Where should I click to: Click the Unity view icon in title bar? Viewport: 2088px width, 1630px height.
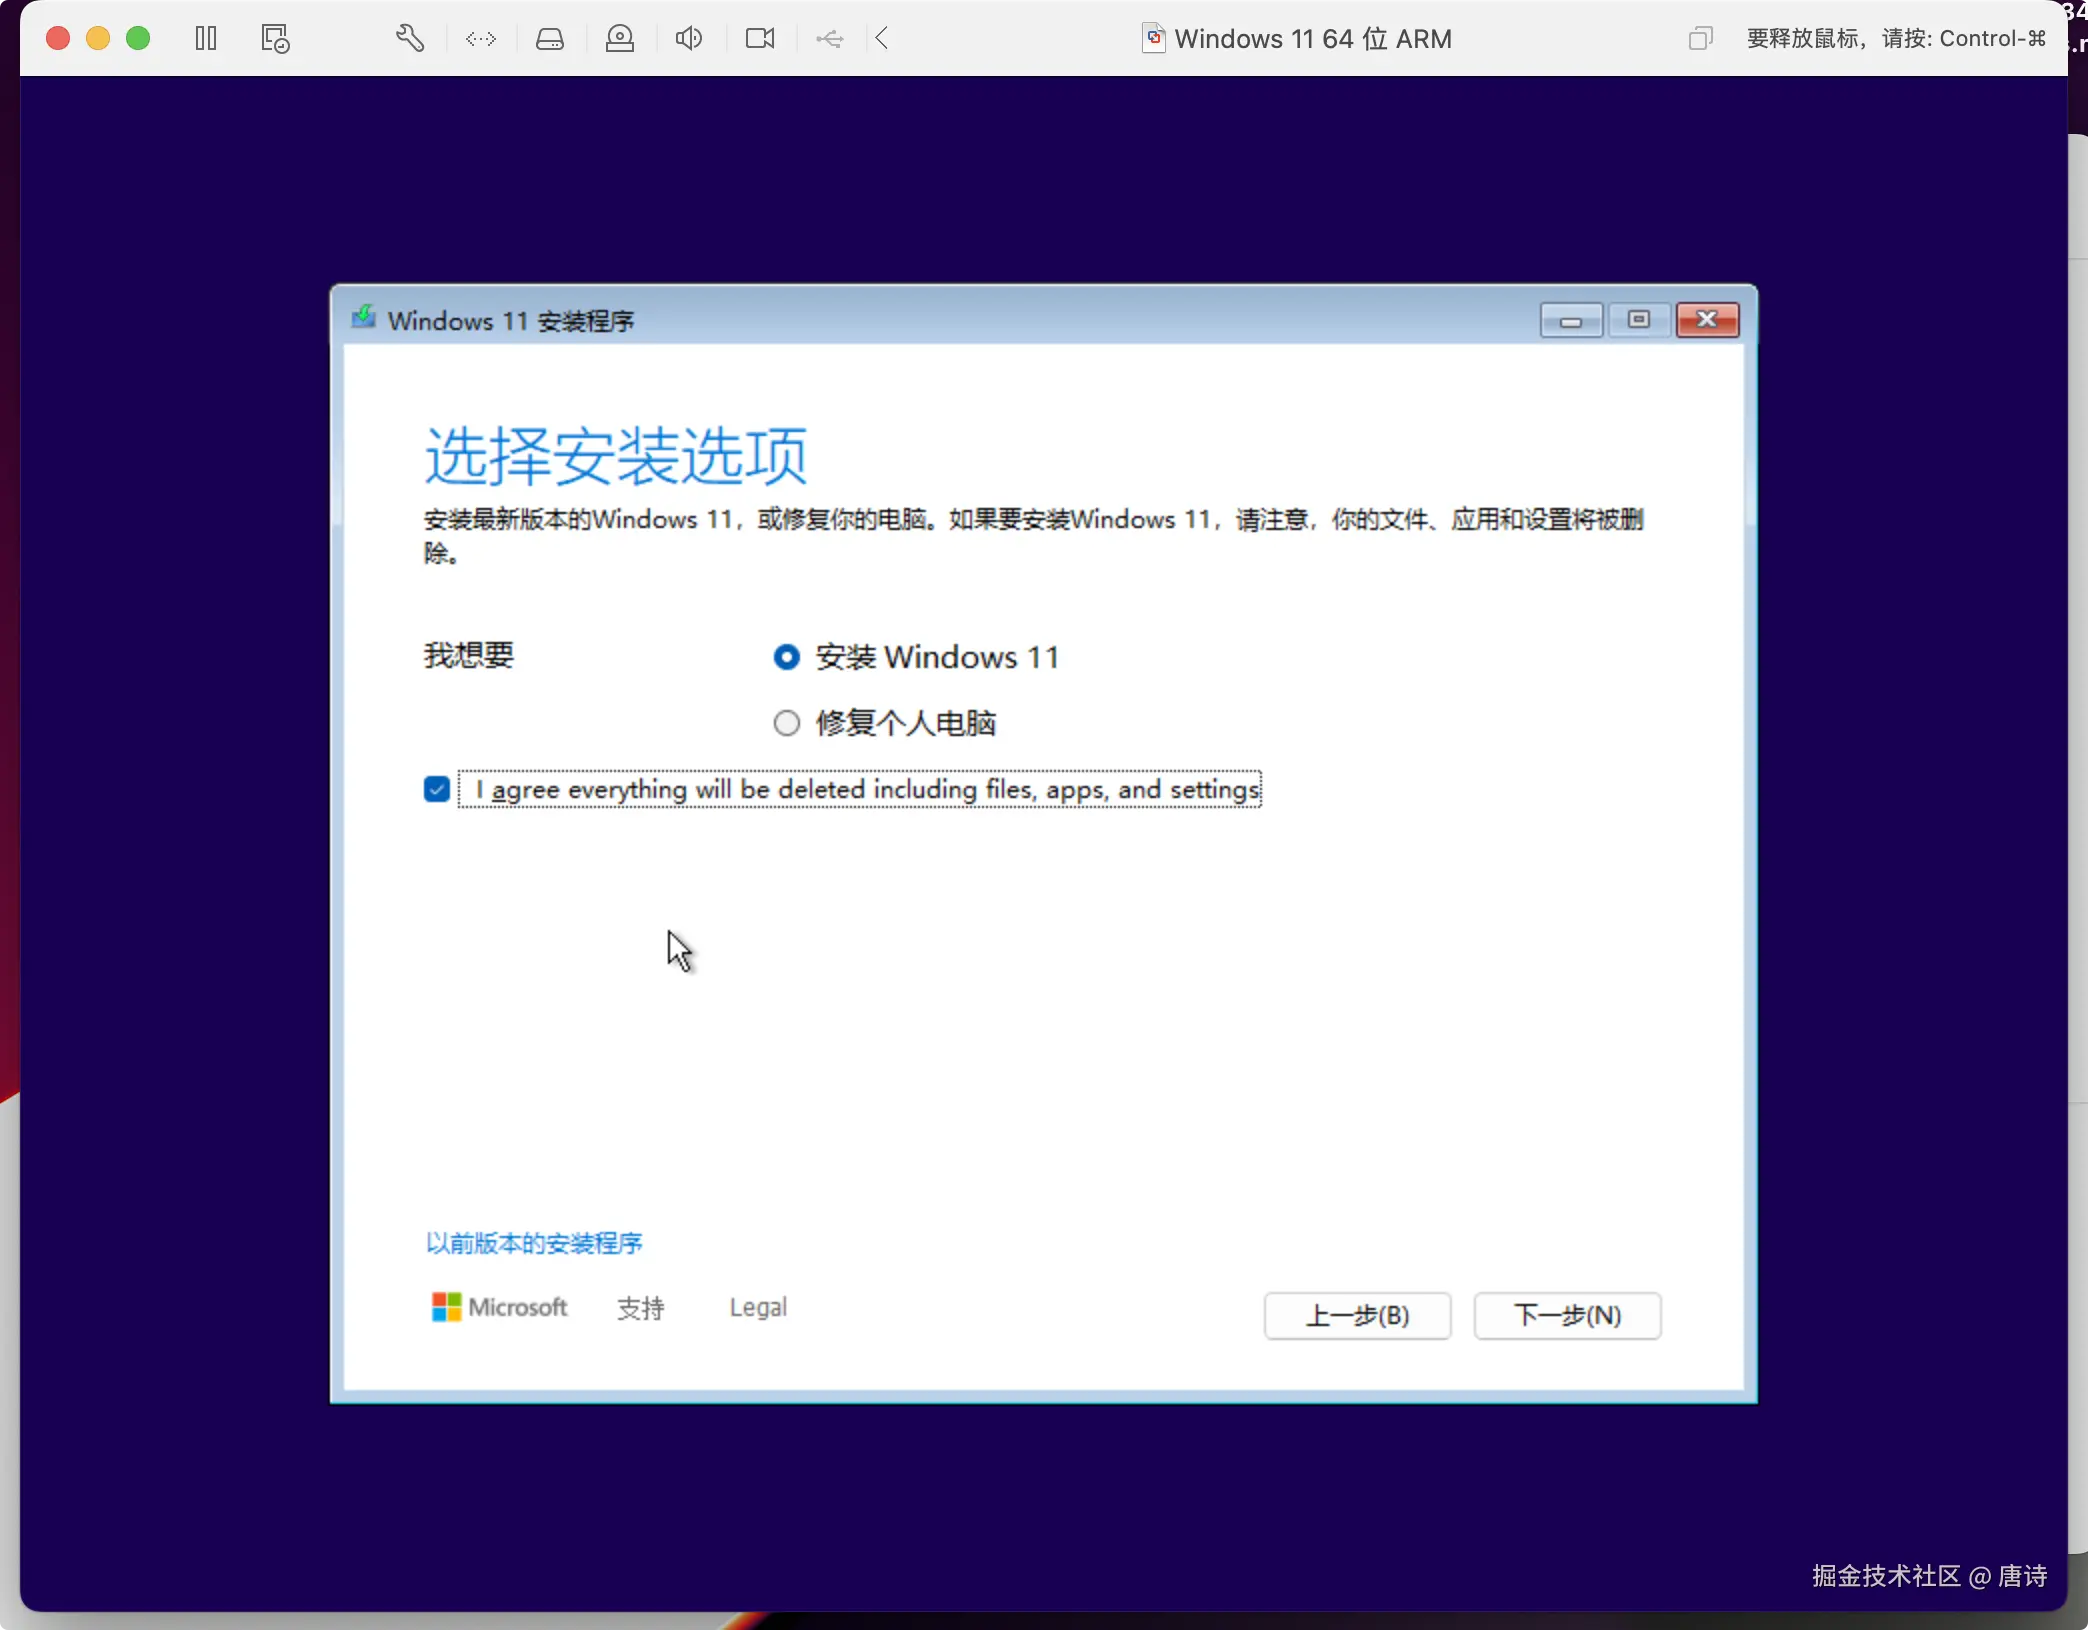click(x=1700, y=39)
